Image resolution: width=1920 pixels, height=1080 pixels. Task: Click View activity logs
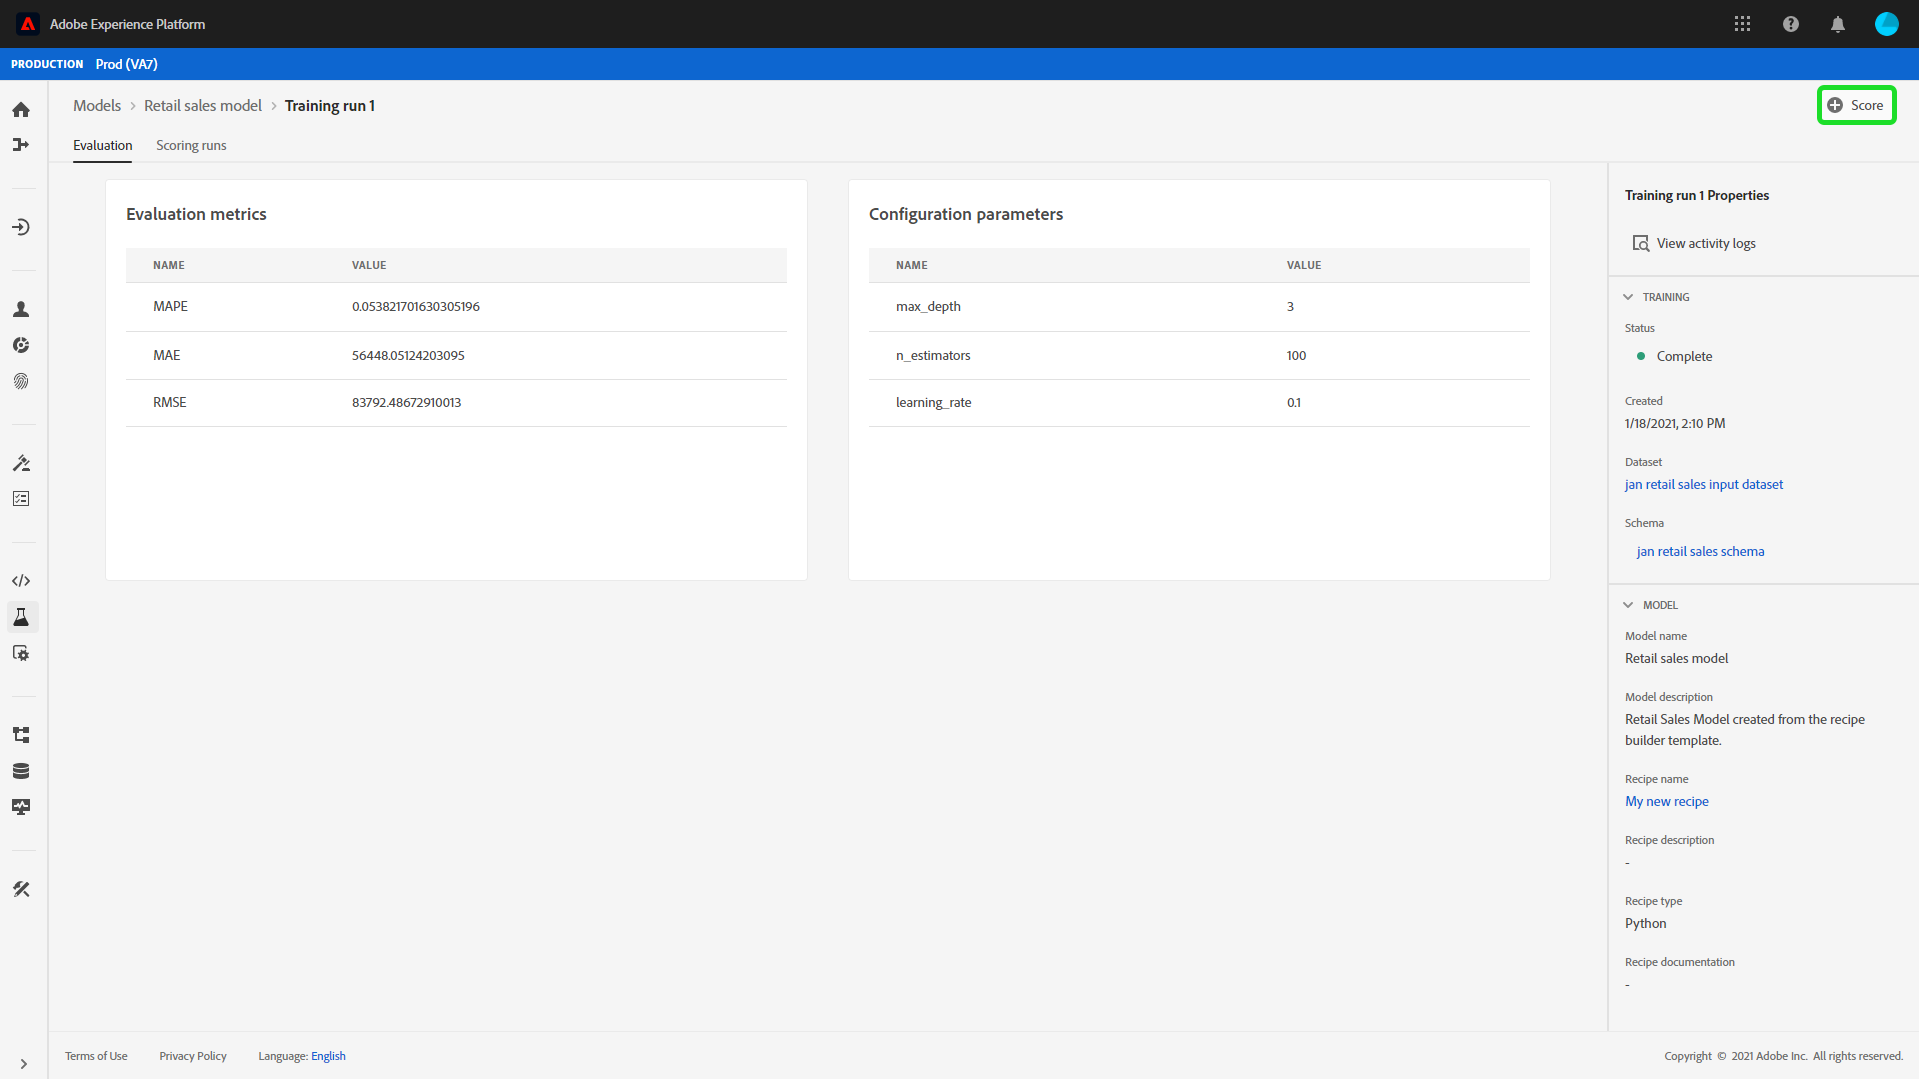coord(1705,244)
